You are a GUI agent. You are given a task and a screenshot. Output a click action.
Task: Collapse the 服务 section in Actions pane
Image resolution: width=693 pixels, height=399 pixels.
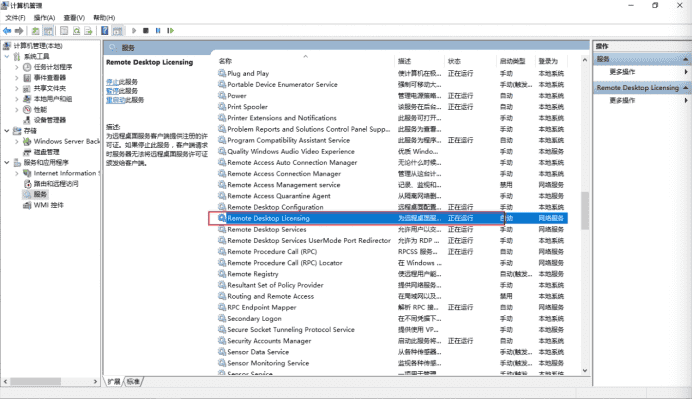[x=685, y=59]
